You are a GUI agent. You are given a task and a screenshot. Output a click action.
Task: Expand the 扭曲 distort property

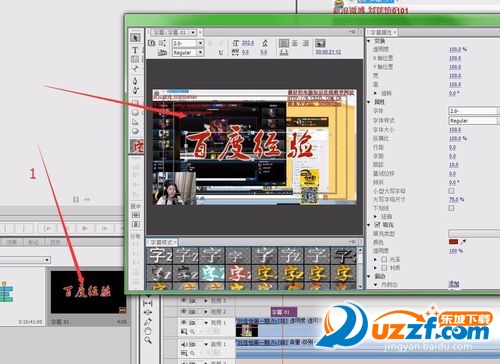coord(376,216)
